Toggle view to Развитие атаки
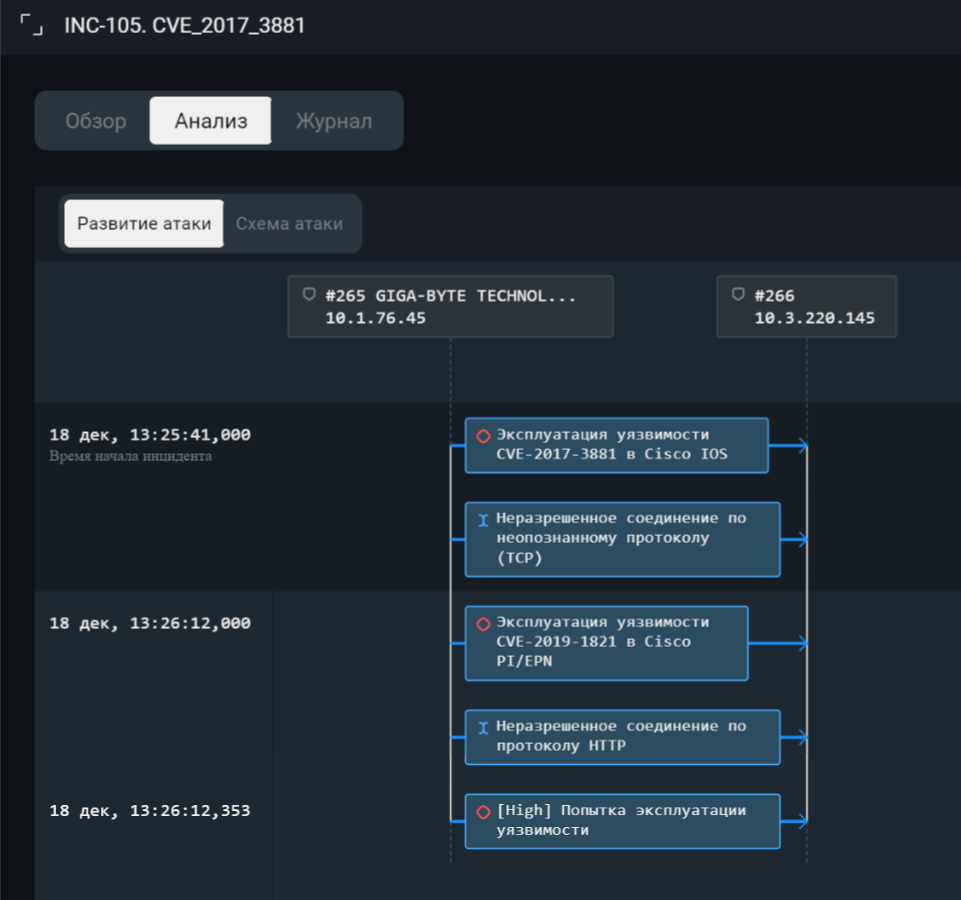This screenshot has width=961, height=900. coord(144,224)
